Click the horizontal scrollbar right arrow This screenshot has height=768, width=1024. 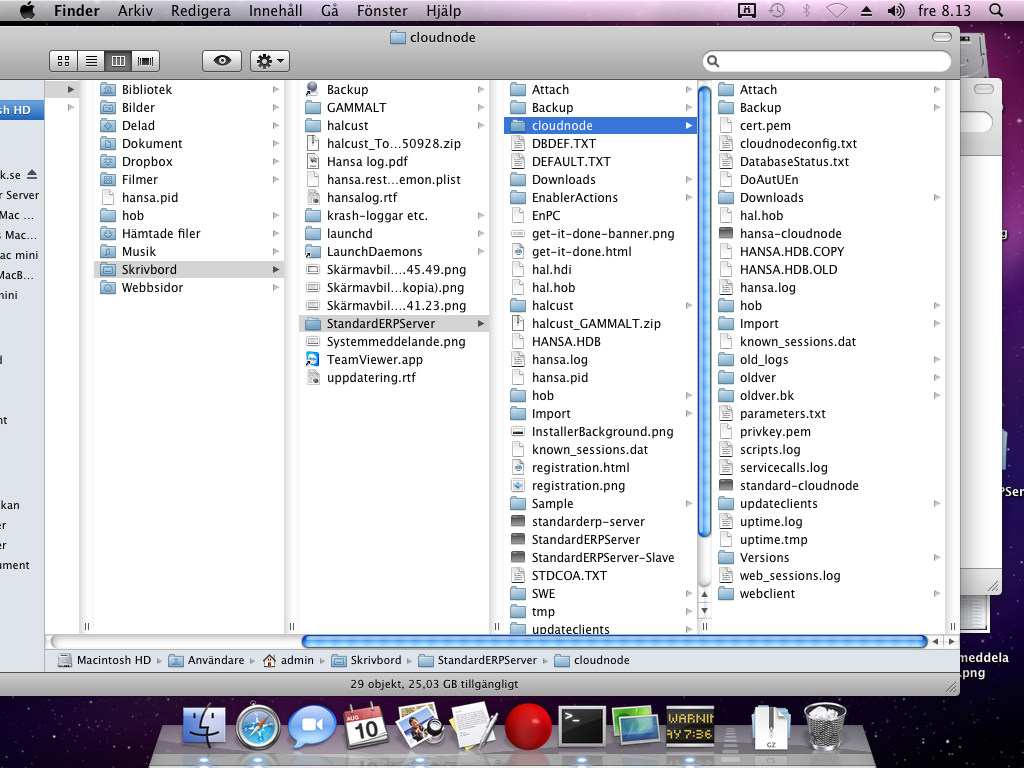click(952, 641)
